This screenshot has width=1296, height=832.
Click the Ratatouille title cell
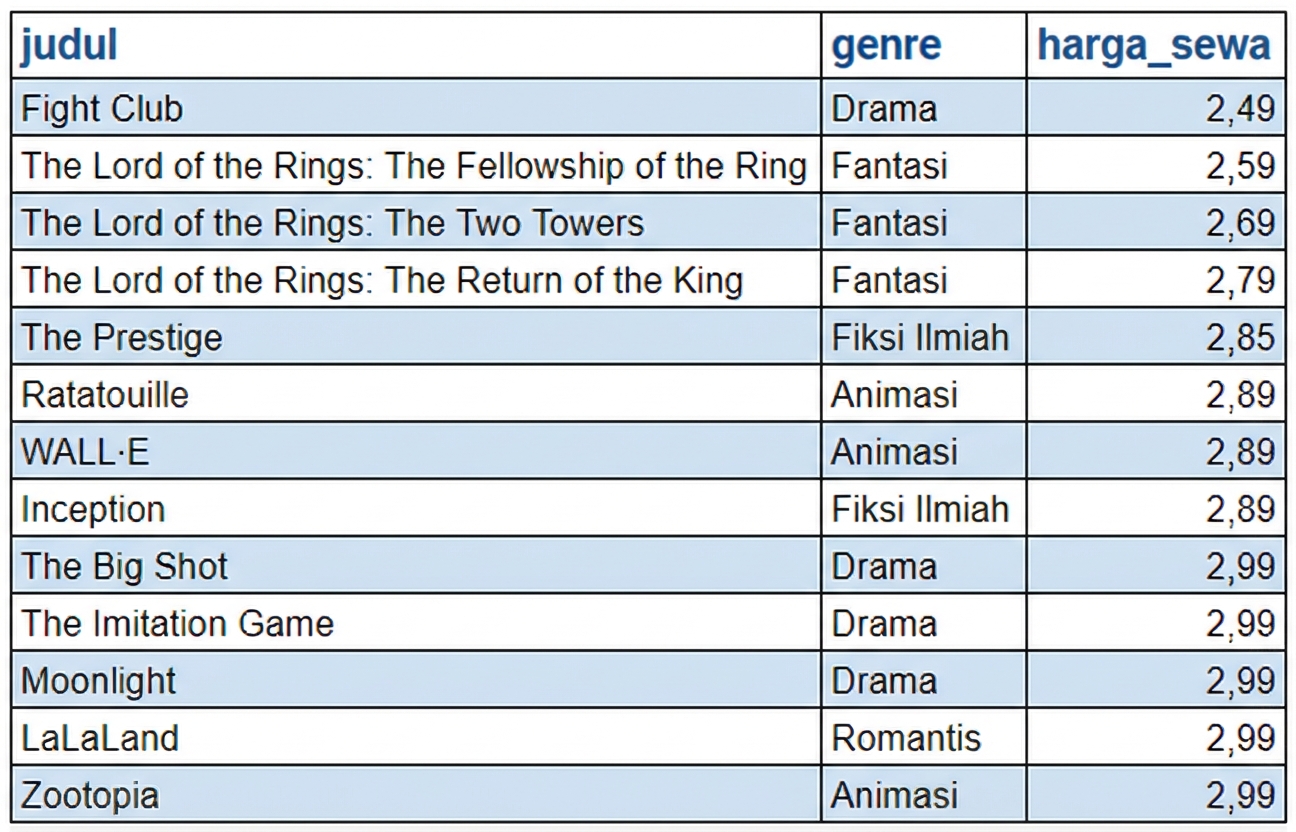[105, 394]
